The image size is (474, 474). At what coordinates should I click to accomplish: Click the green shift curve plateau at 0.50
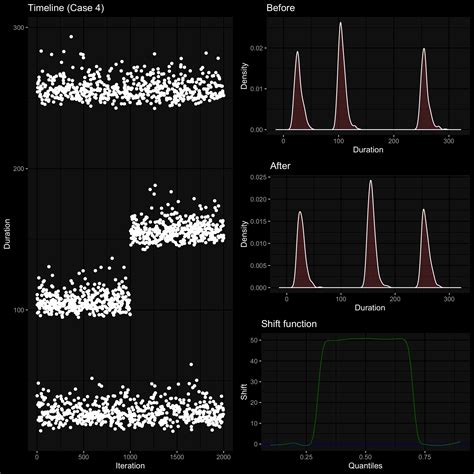click(366, 339)
